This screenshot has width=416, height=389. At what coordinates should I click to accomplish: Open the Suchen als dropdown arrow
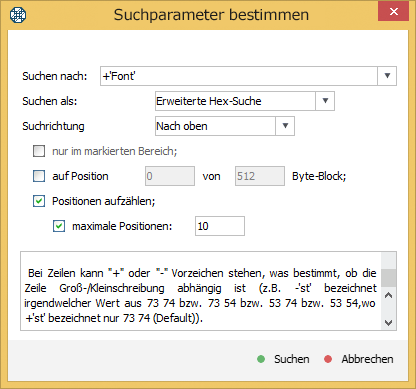click(325, 101)
